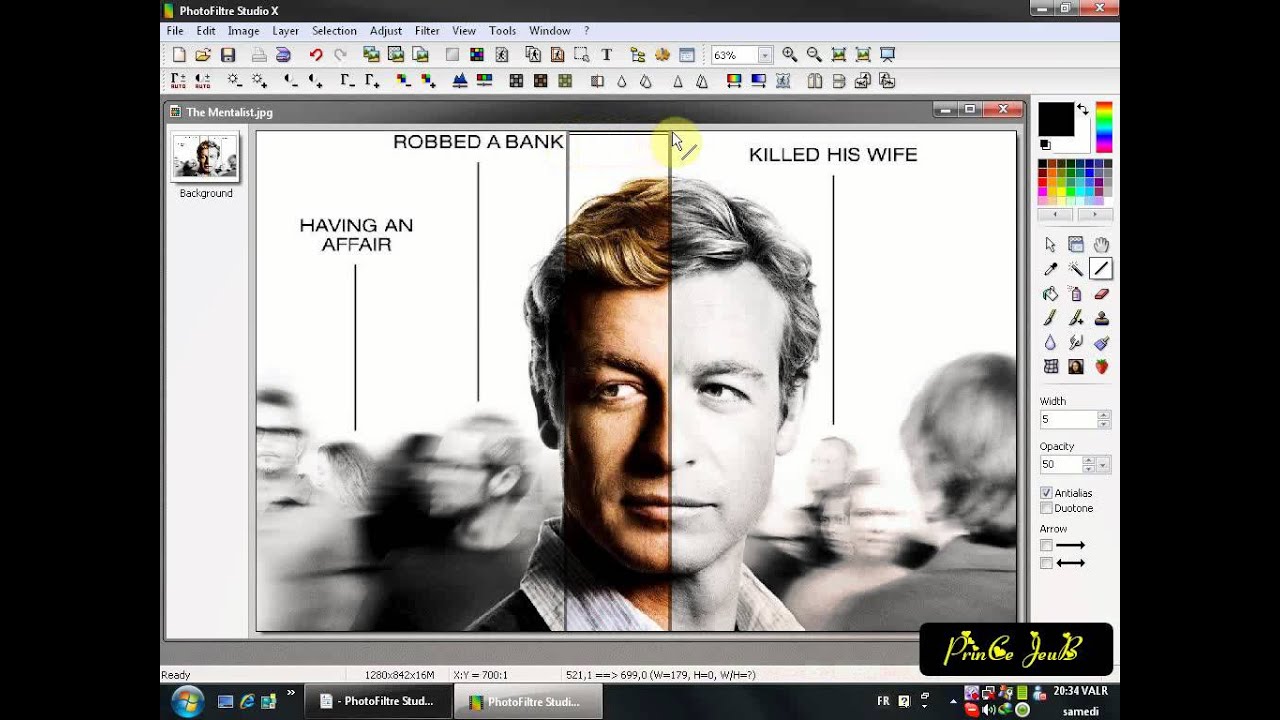1280x720 pixels.
Task: Click the swap foreground and background colors arrow
Action: tap(1083, 109)
